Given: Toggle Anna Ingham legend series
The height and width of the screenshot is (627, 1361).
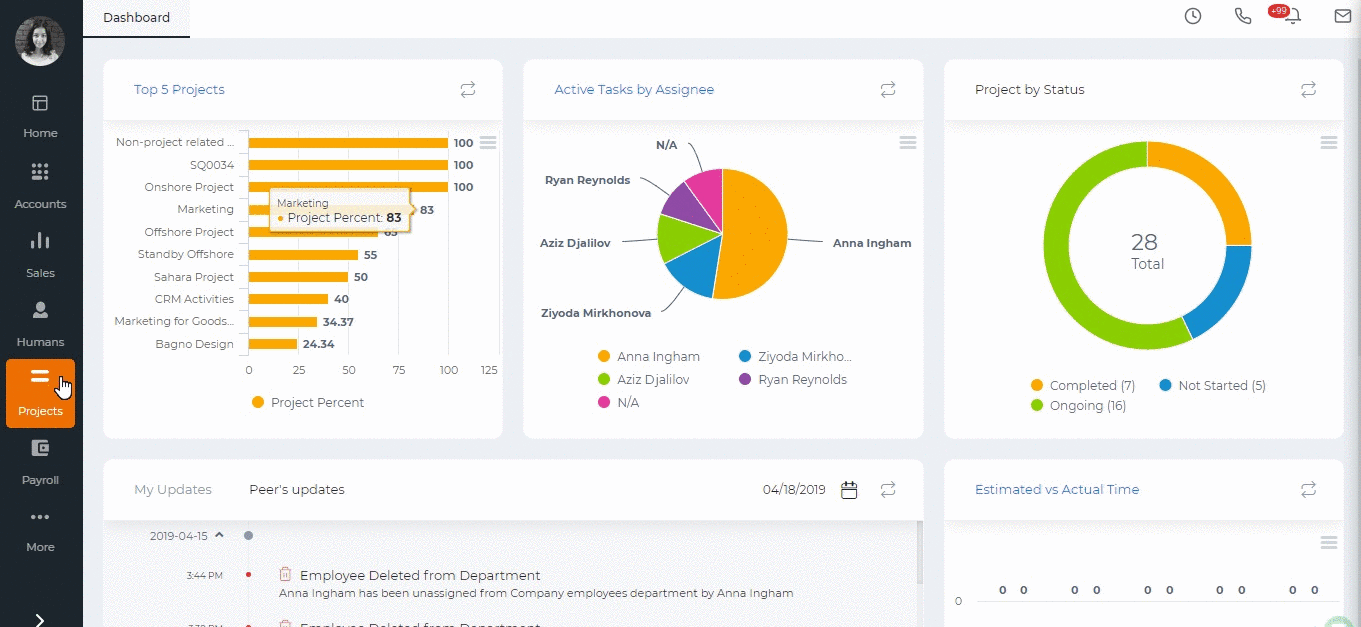Looking at the screenshot, I should 649,356.
